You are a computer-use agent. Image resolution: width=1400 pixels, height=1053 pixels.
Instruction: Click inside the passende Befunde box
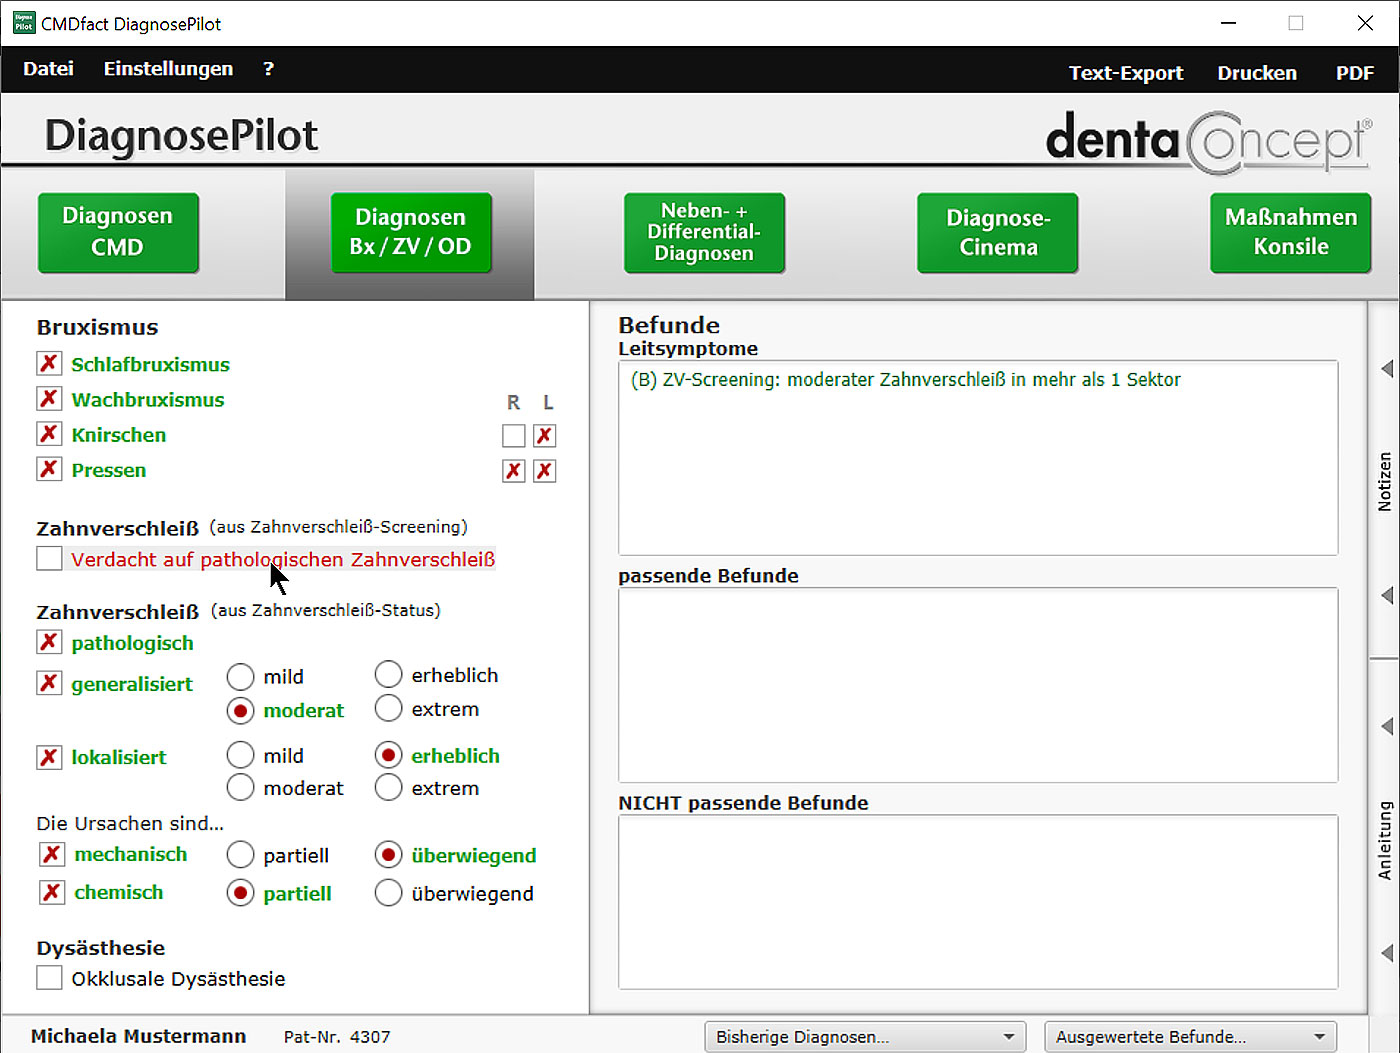[x=978, y=685]
